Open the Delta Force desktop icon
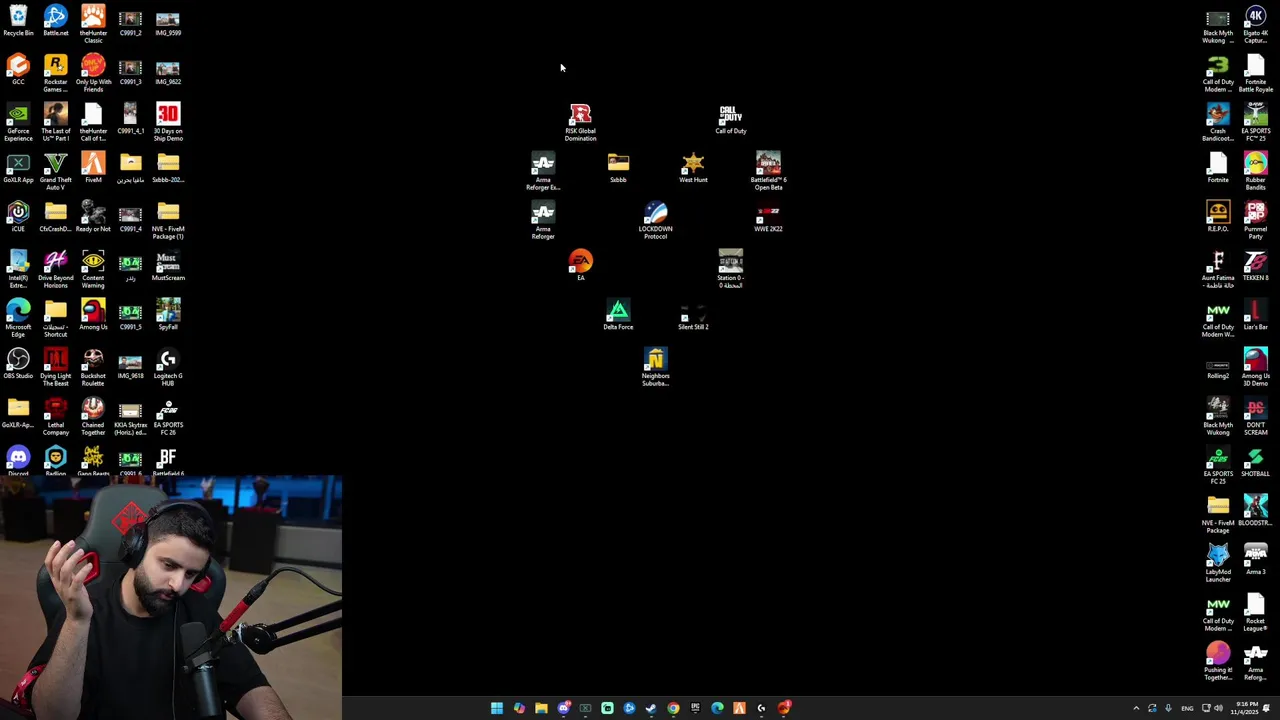Image resolution: width=1280 pixels, height=720 pixels. 618,315
